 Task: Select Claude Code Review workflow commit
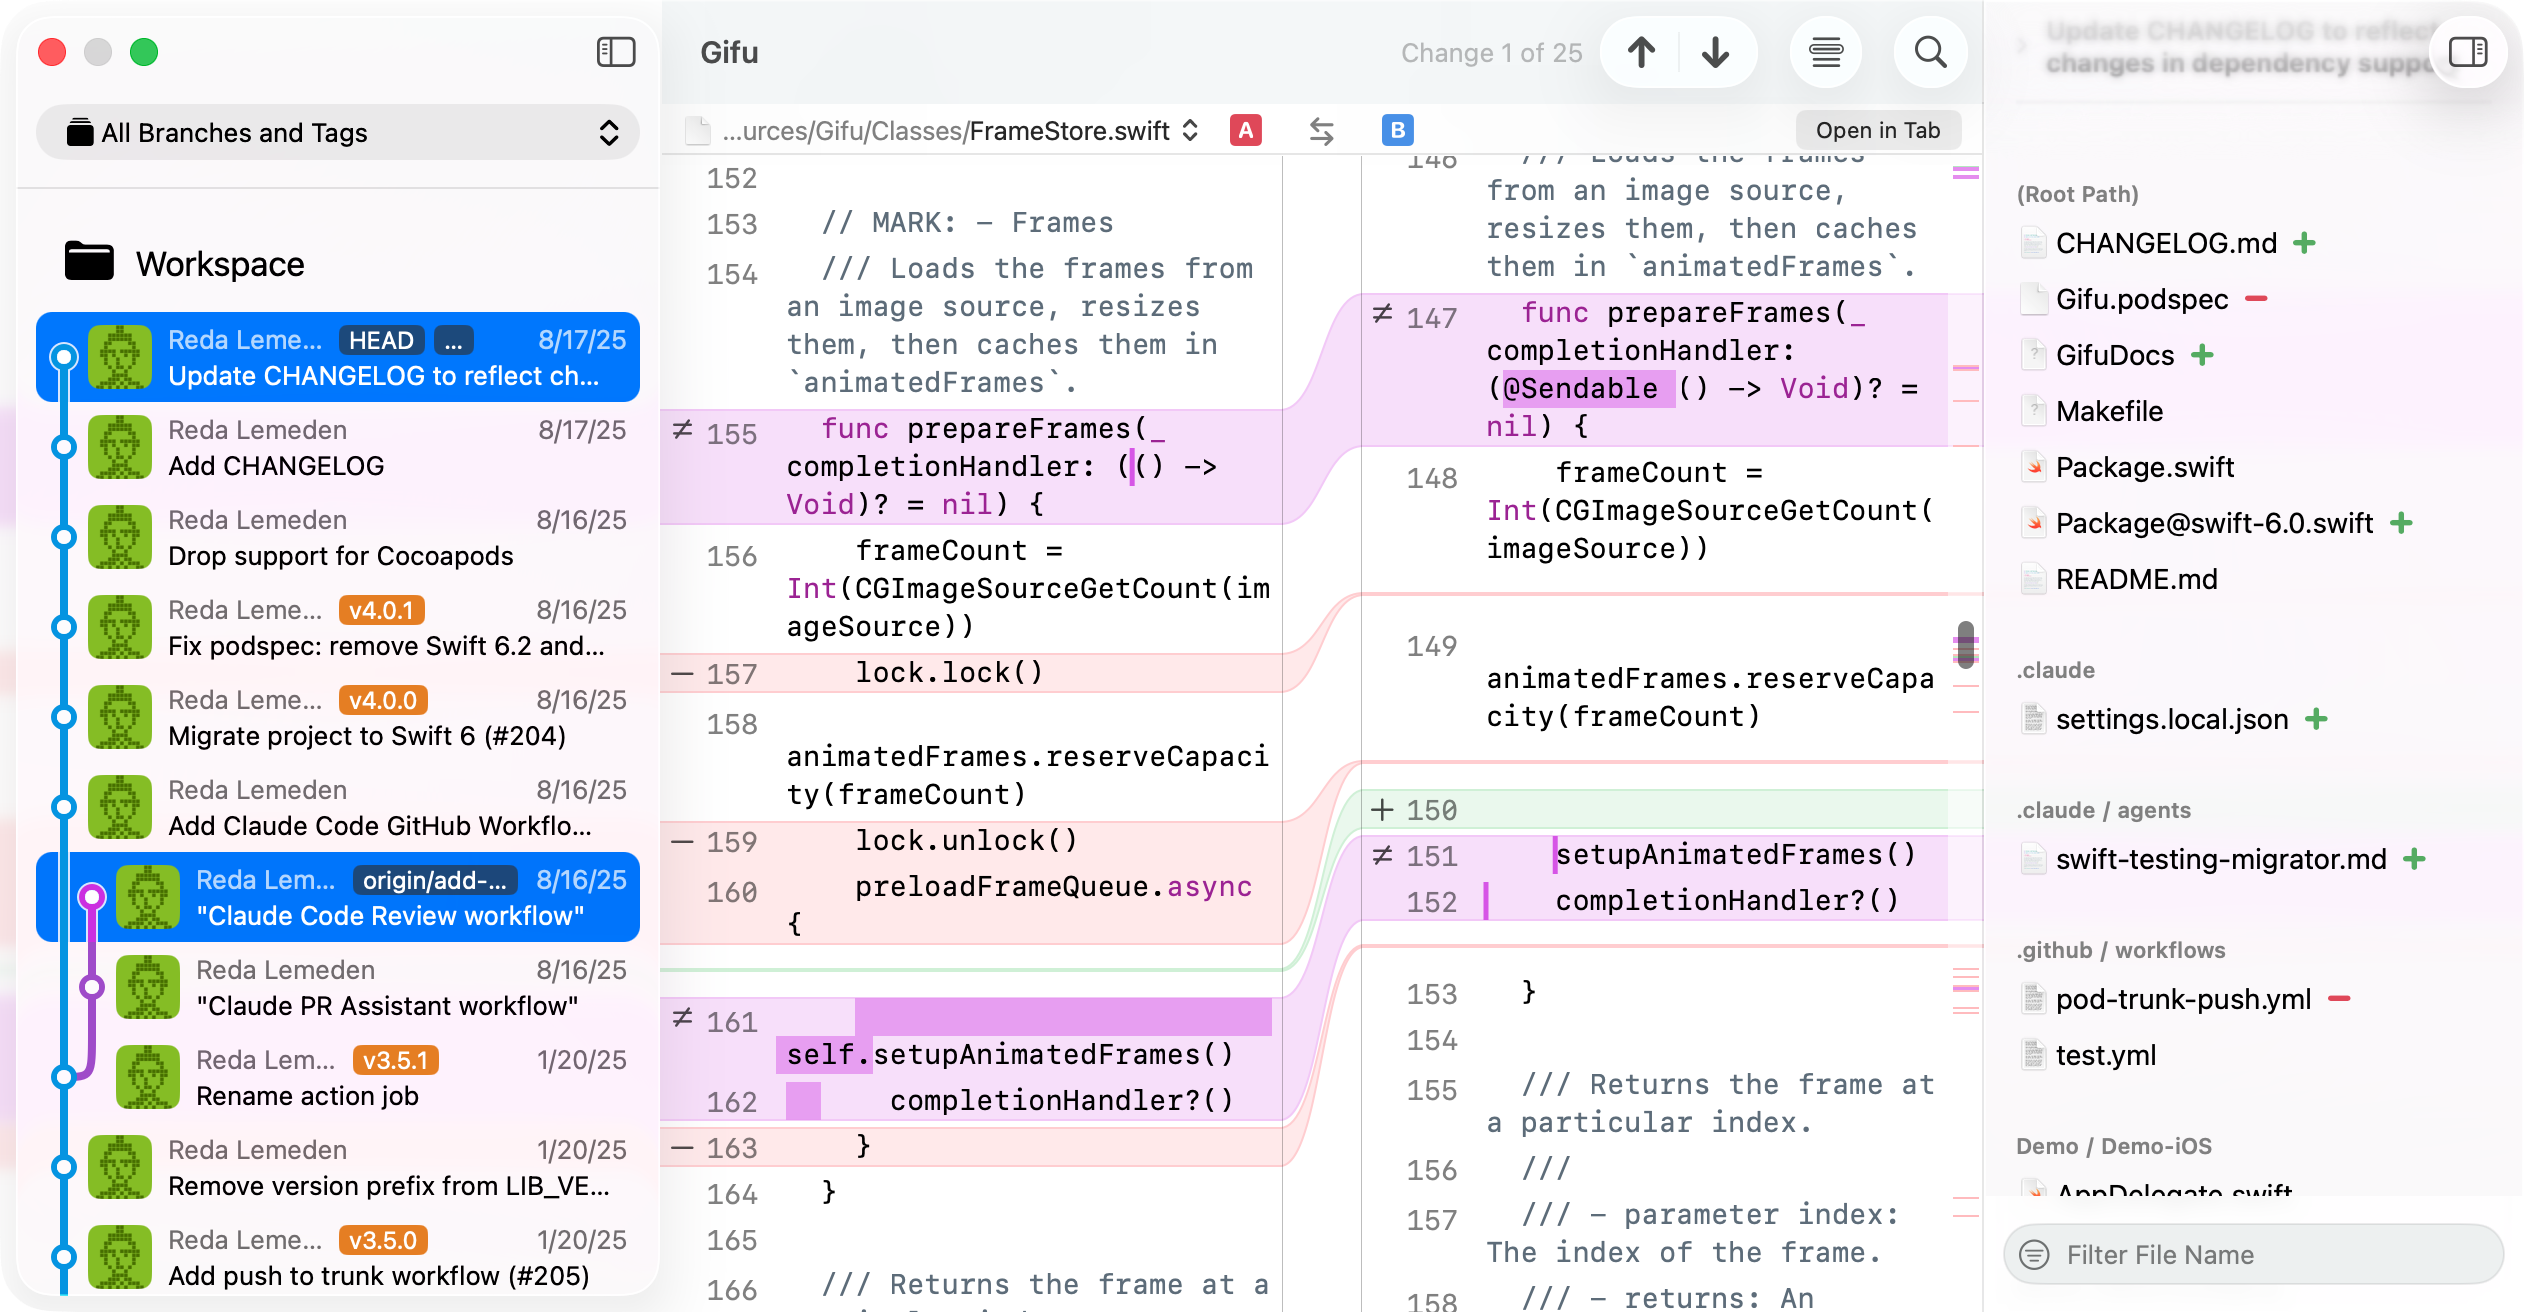pyautogui.click(x=338, y=897)
